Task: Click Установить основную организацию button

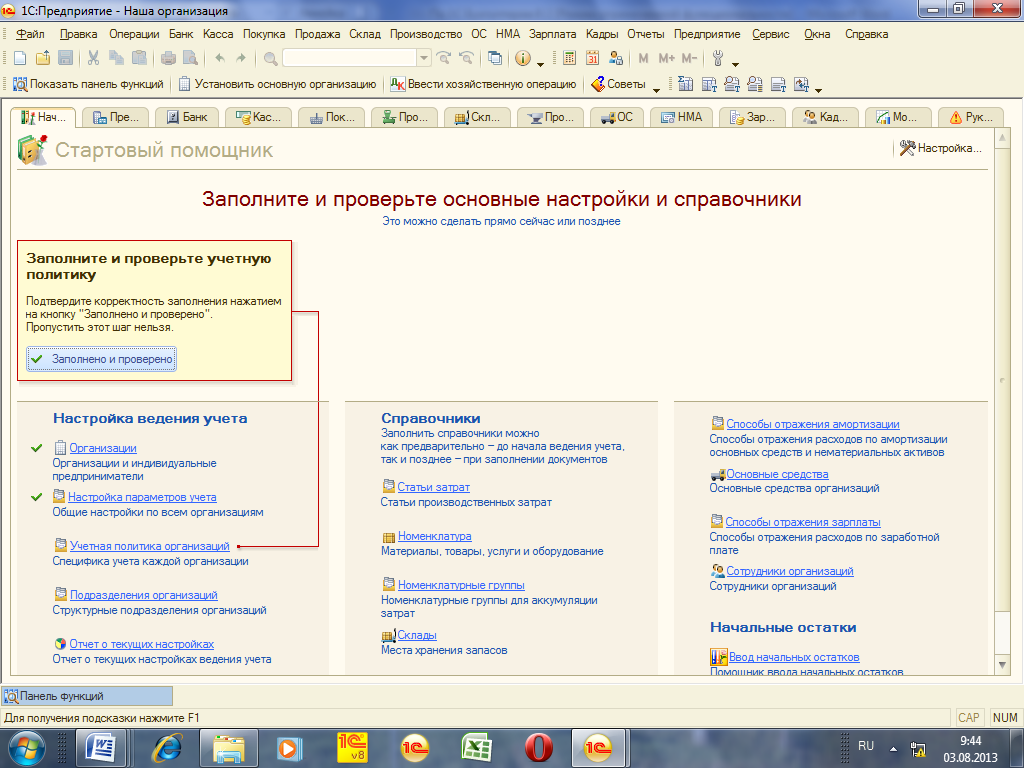Action: pos(278,84)
